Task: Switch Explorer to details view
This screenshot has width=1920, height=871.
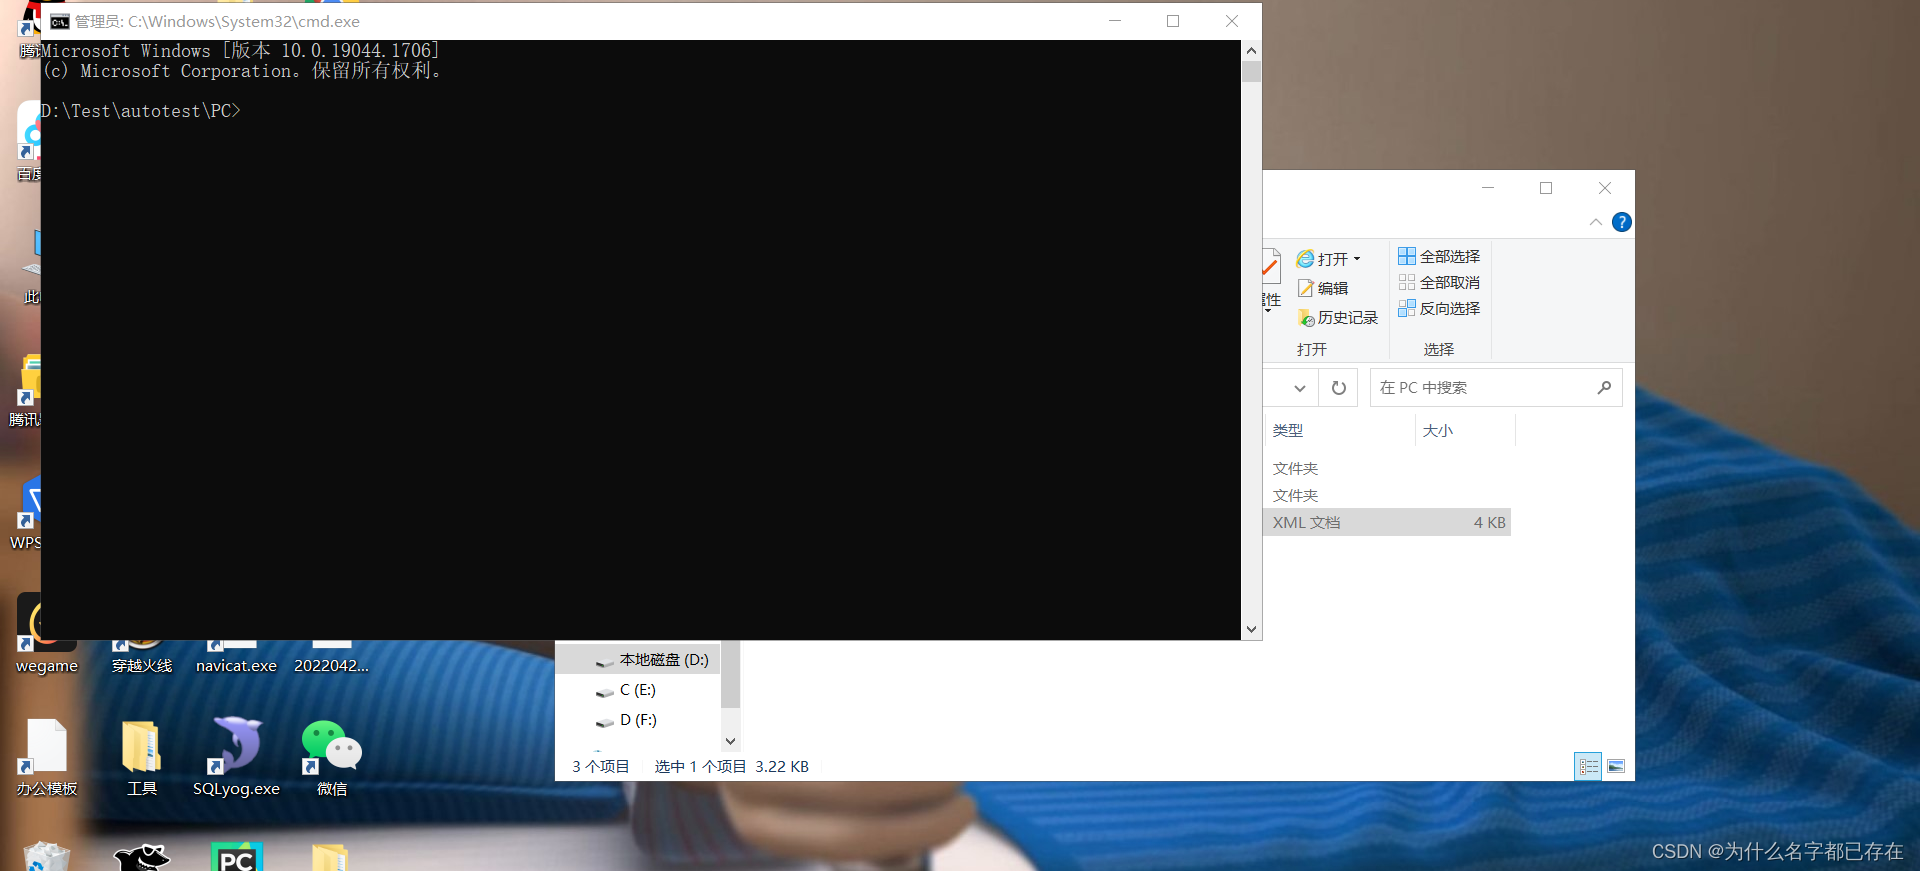Action: pos(1588,766)
